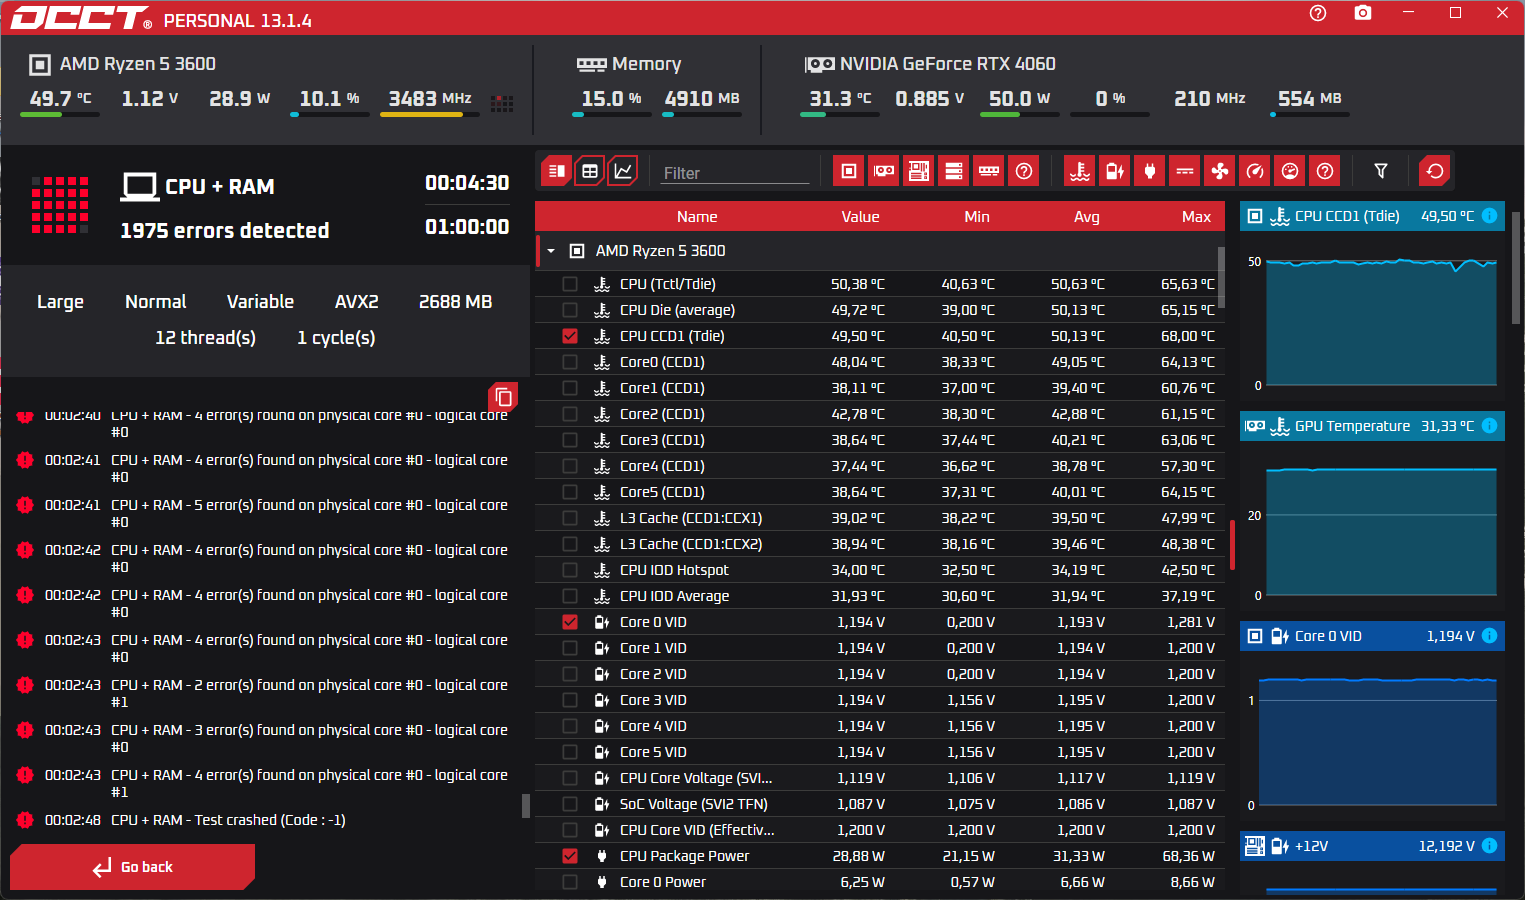Uncheck Core 0 VID sensor
The image size is (1525, 900).
tap(570, 622)
